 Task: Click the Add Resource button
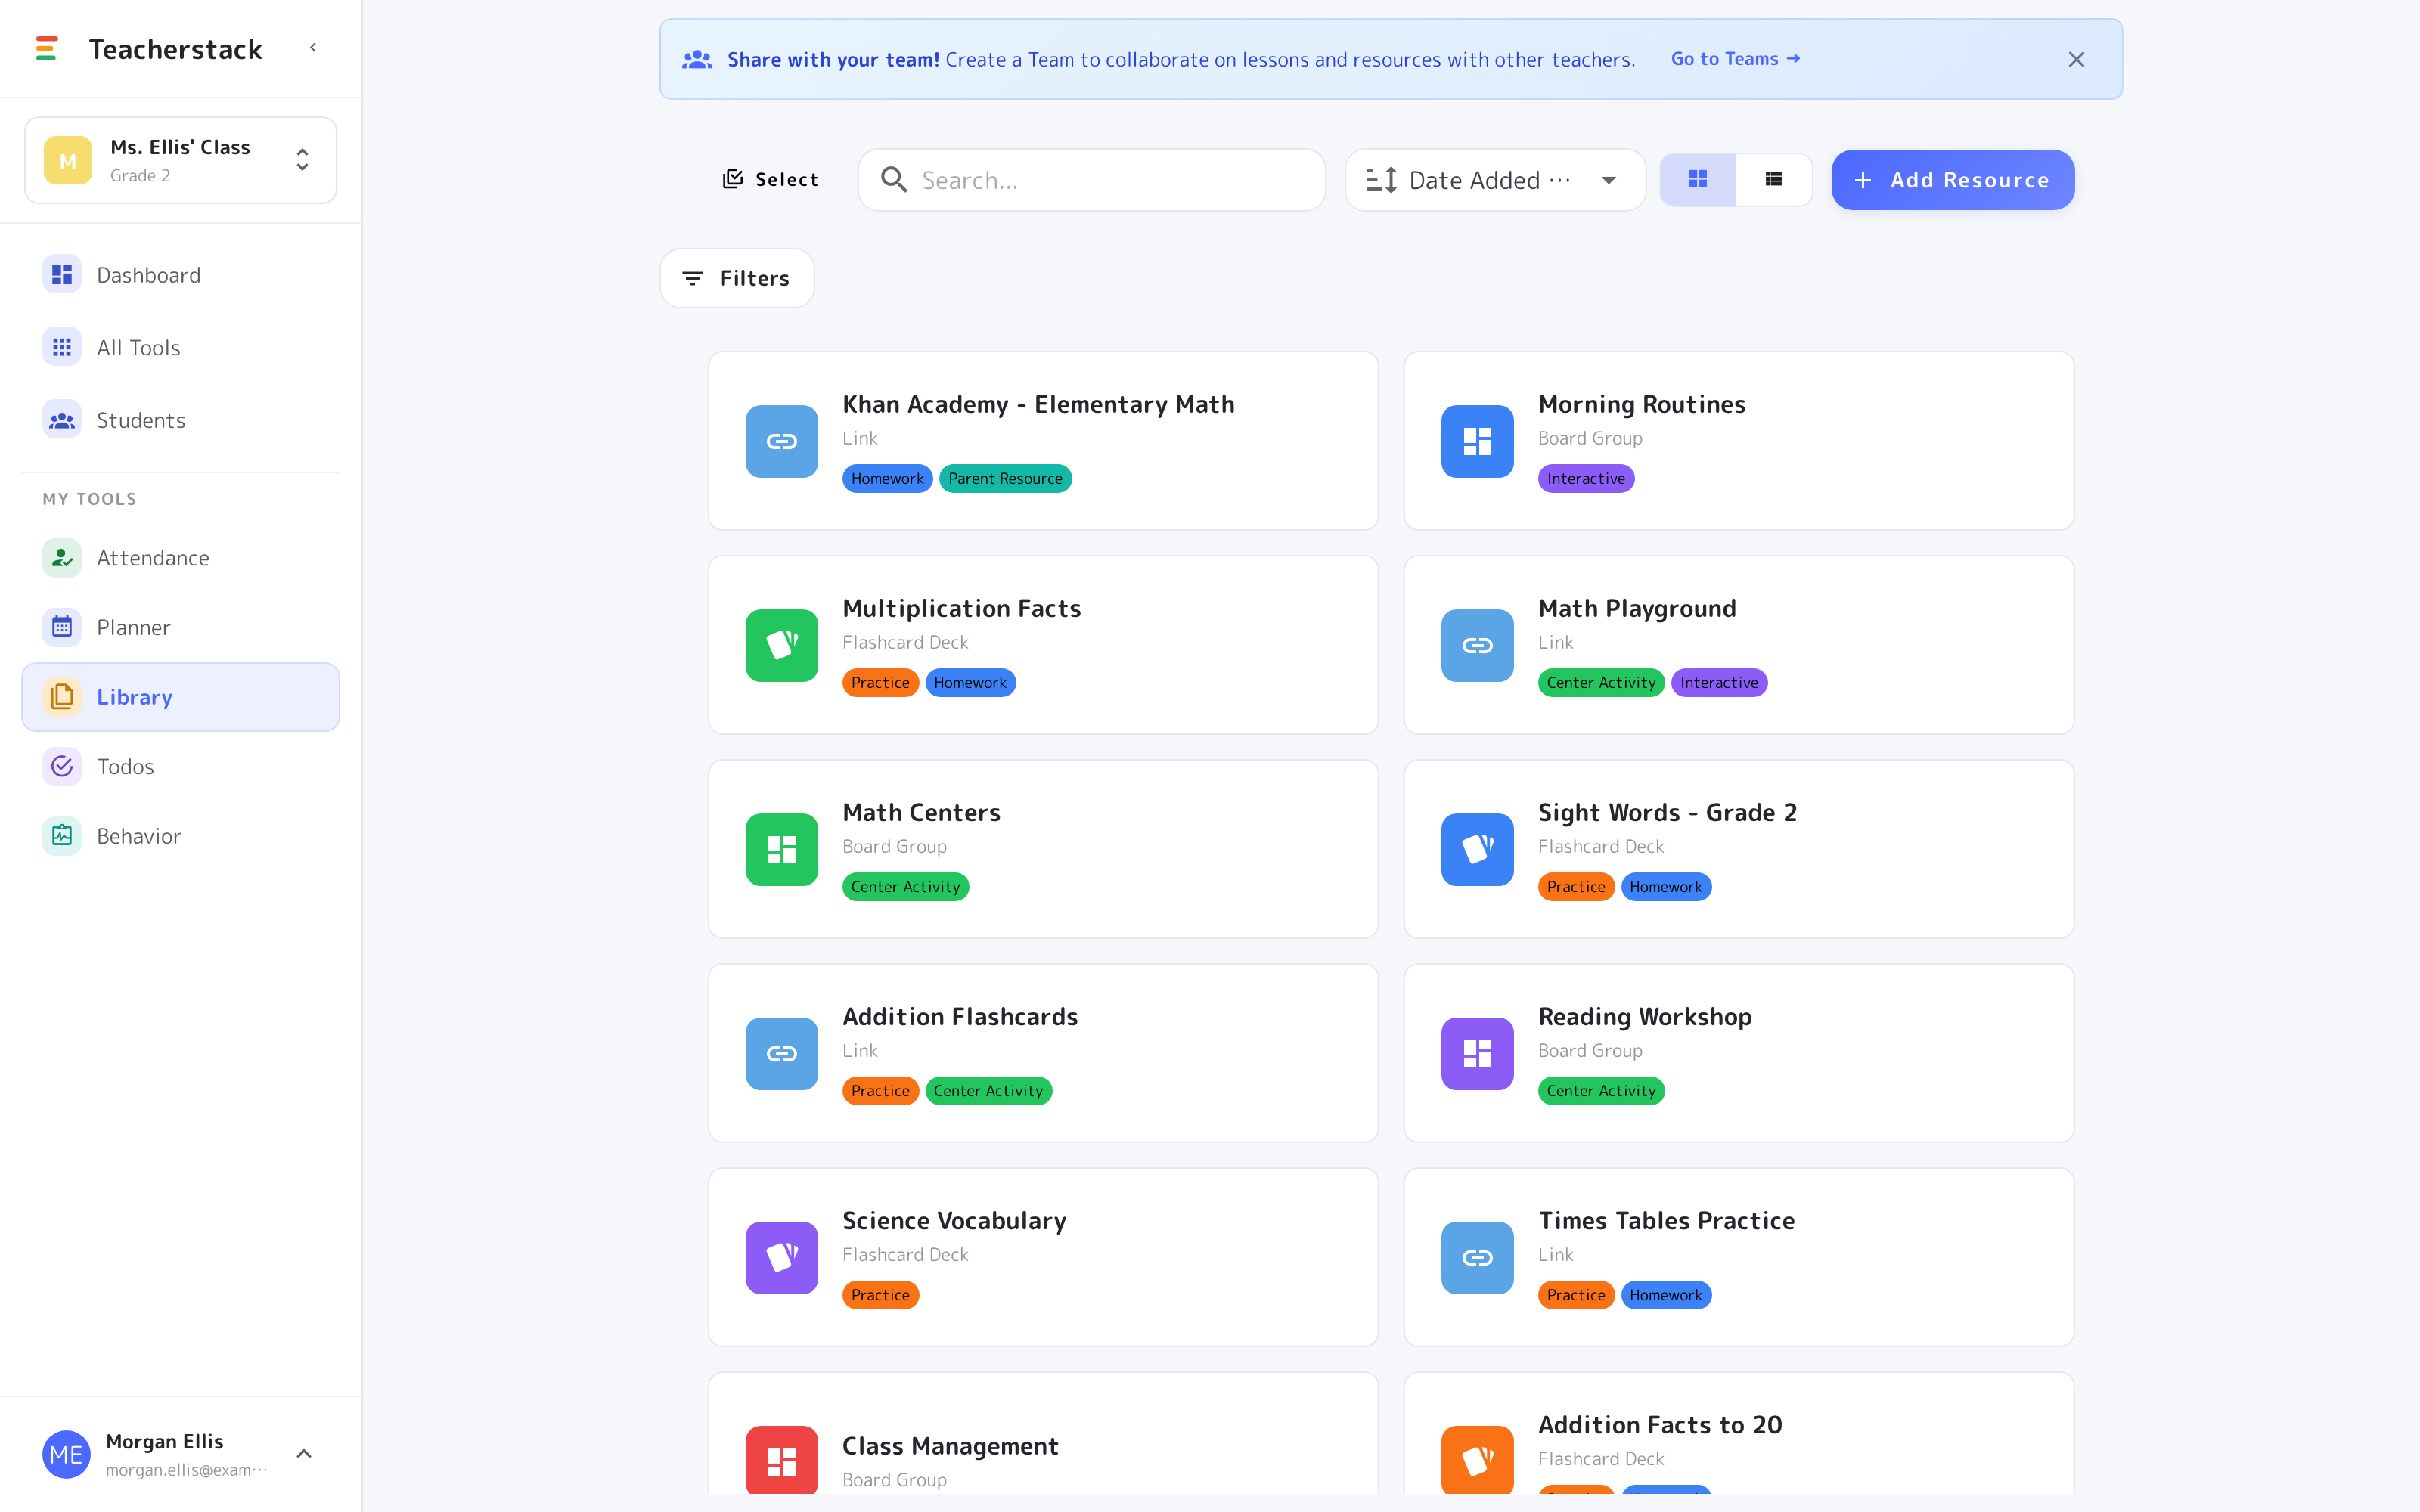tap(1952, 180)
